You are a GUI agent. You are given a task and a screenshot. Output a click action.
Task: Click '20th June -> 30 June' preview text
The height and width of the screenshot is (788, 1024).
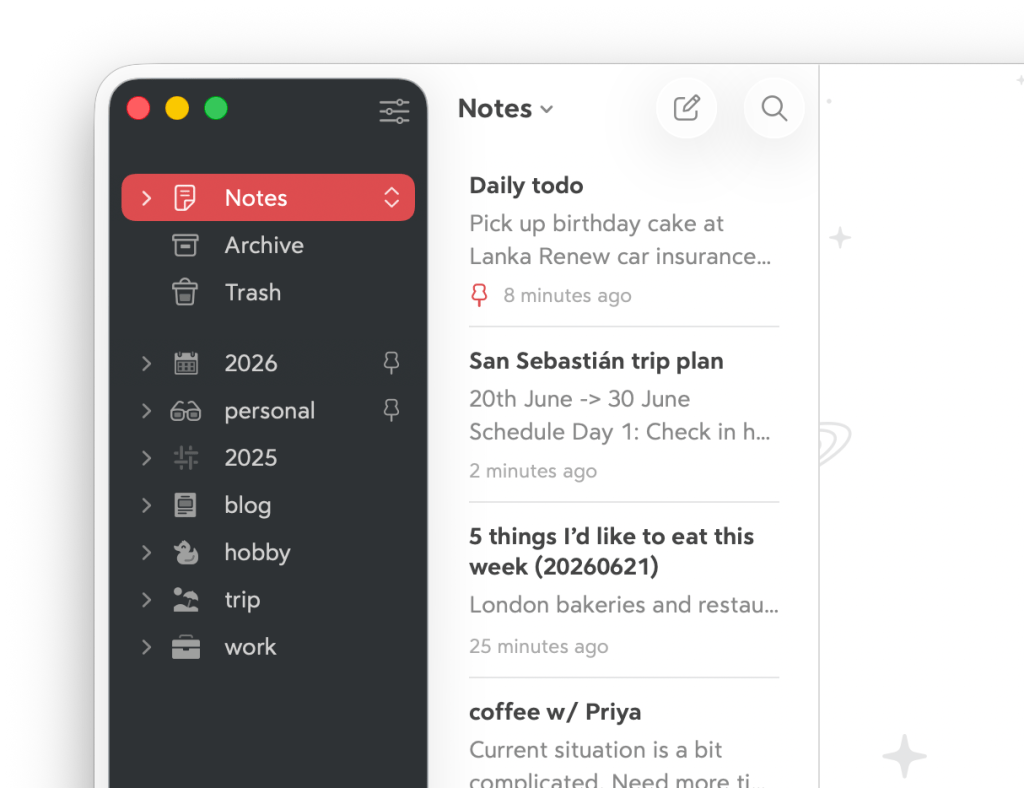579,399
